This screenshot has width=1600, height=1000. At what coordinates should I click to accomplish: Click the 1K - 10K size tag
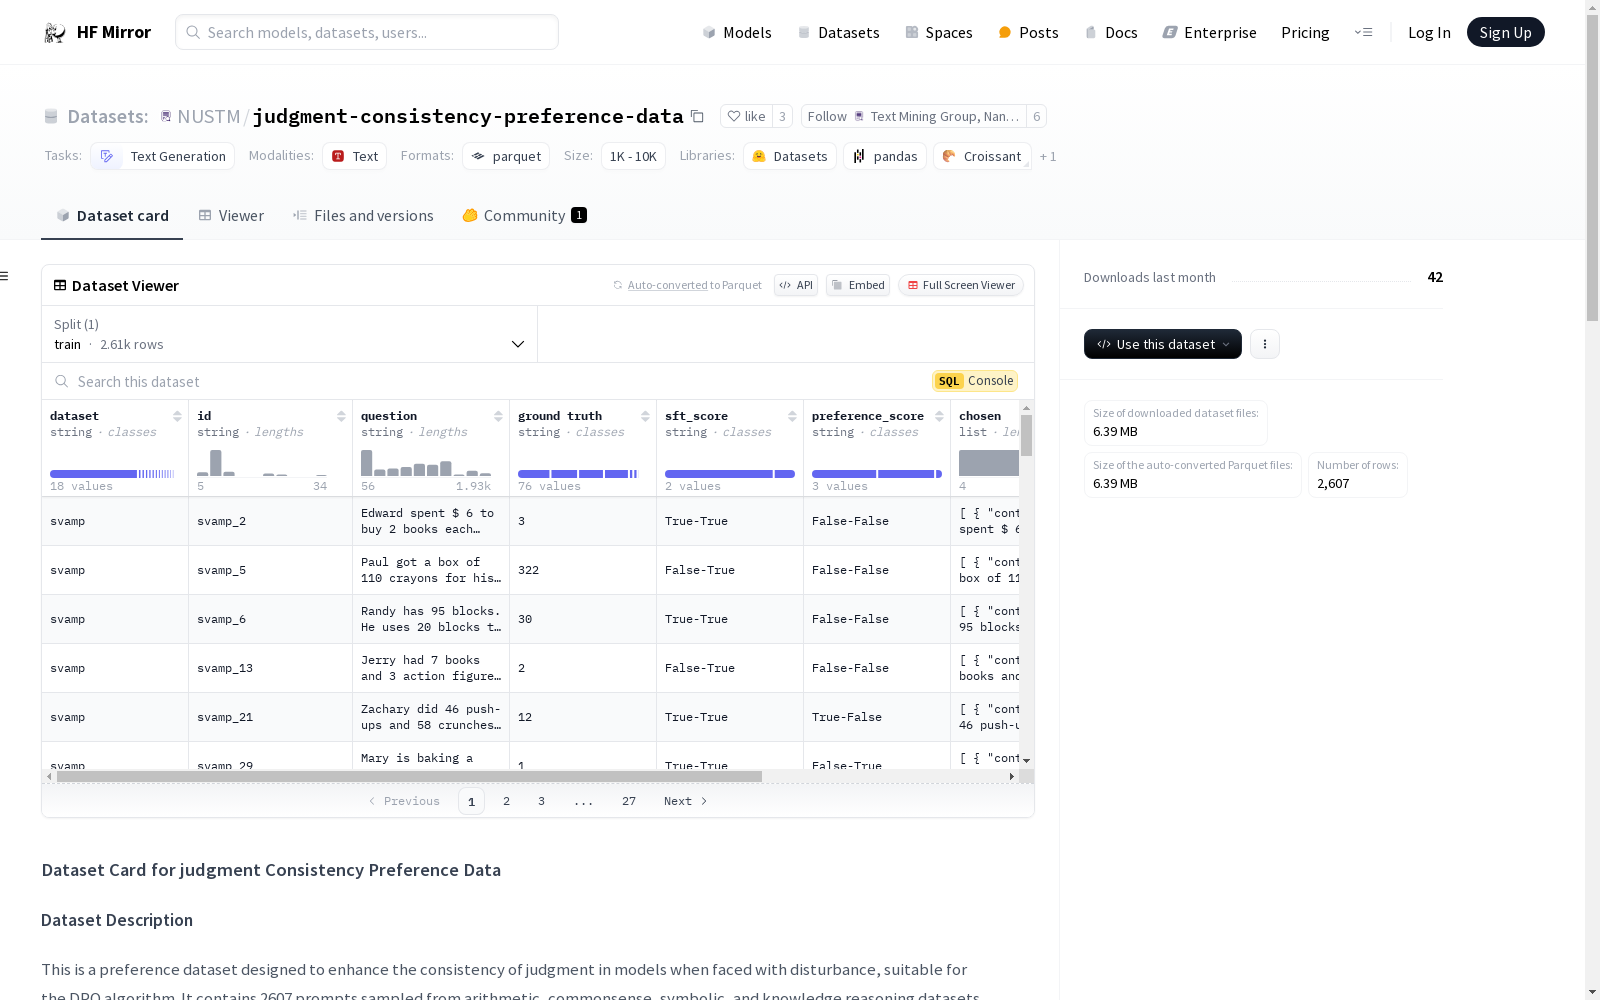click(x=633, y=156)
